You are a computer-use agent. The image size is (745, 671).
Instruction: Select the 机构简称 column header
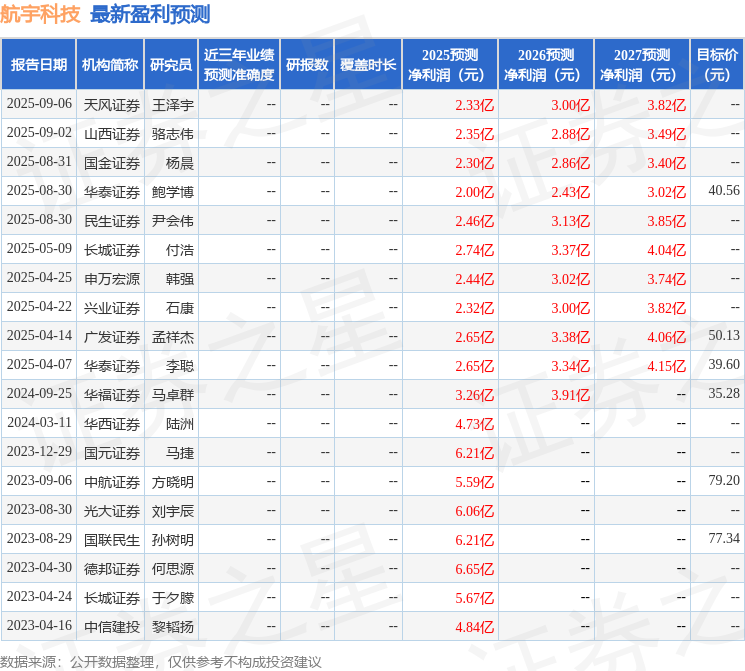point(110,65)
